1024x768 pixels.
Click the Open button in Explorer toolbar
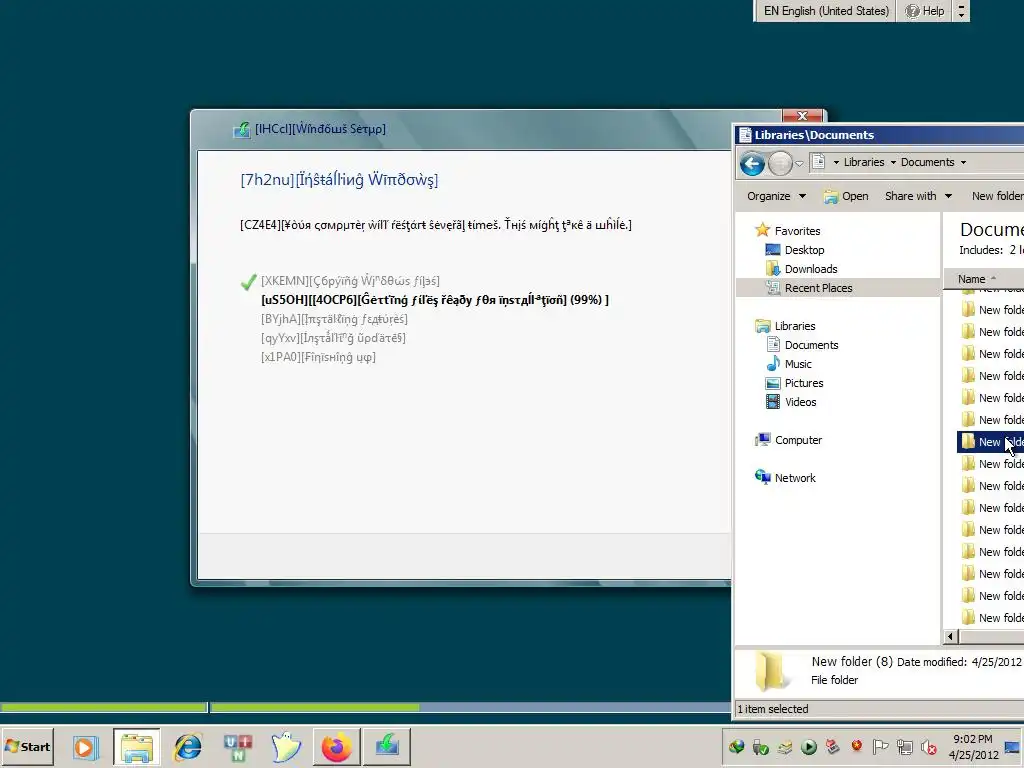(846, 196)
